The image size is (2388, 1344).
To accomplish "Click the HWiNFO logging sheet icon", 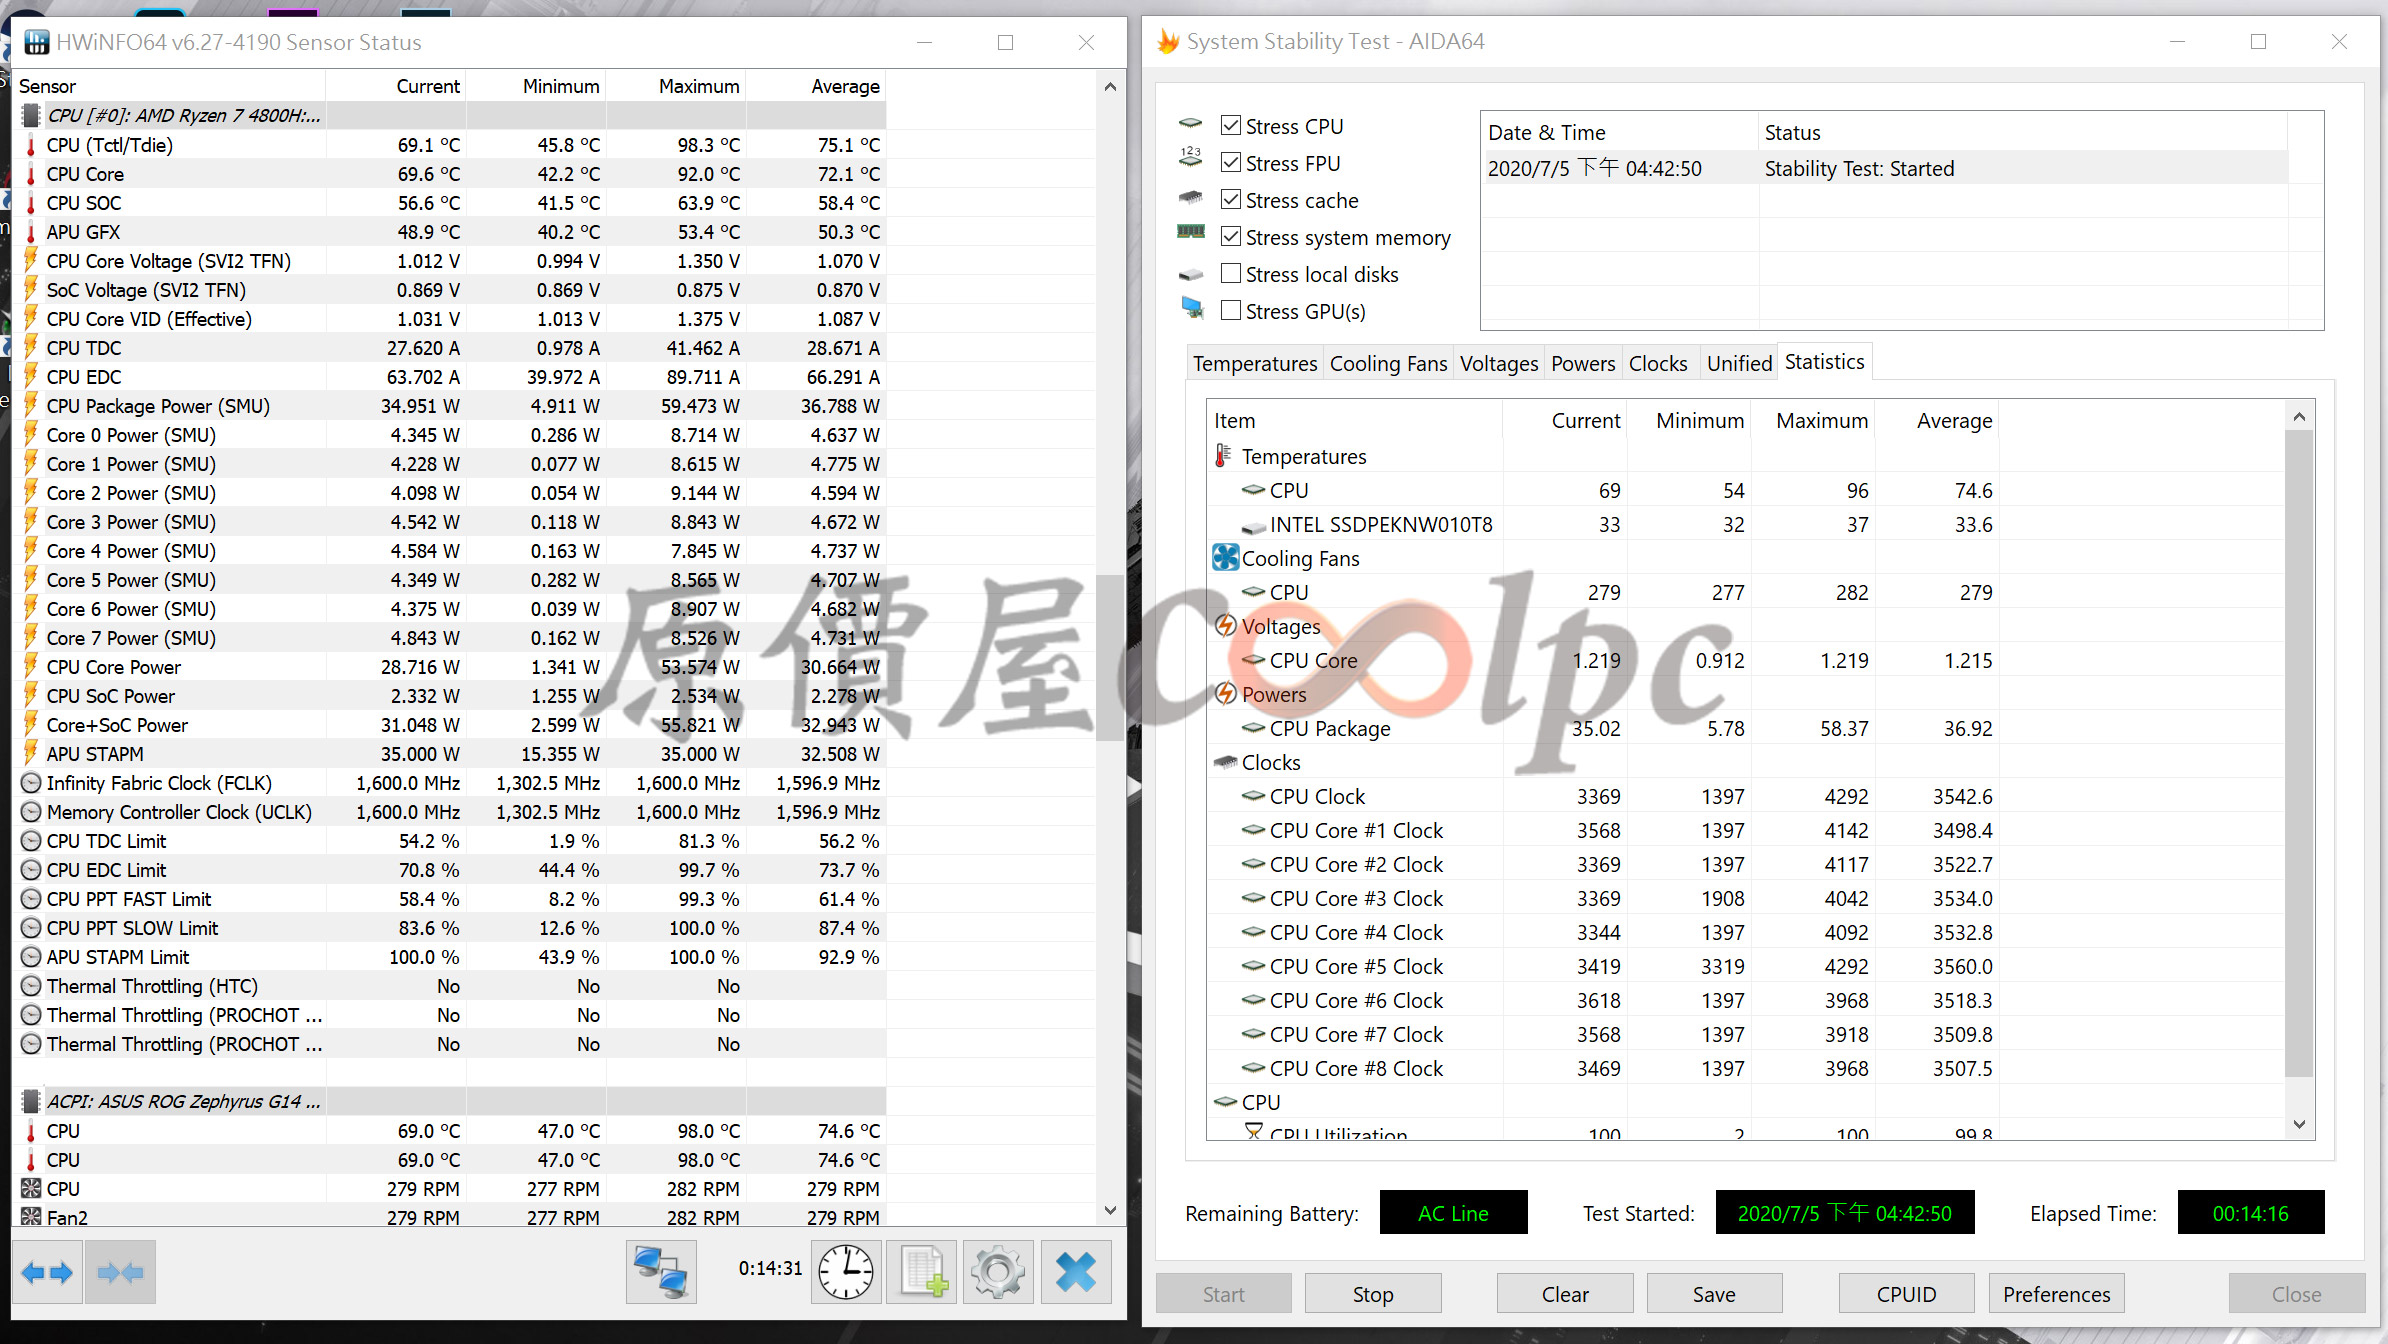I will (922, 1272).
